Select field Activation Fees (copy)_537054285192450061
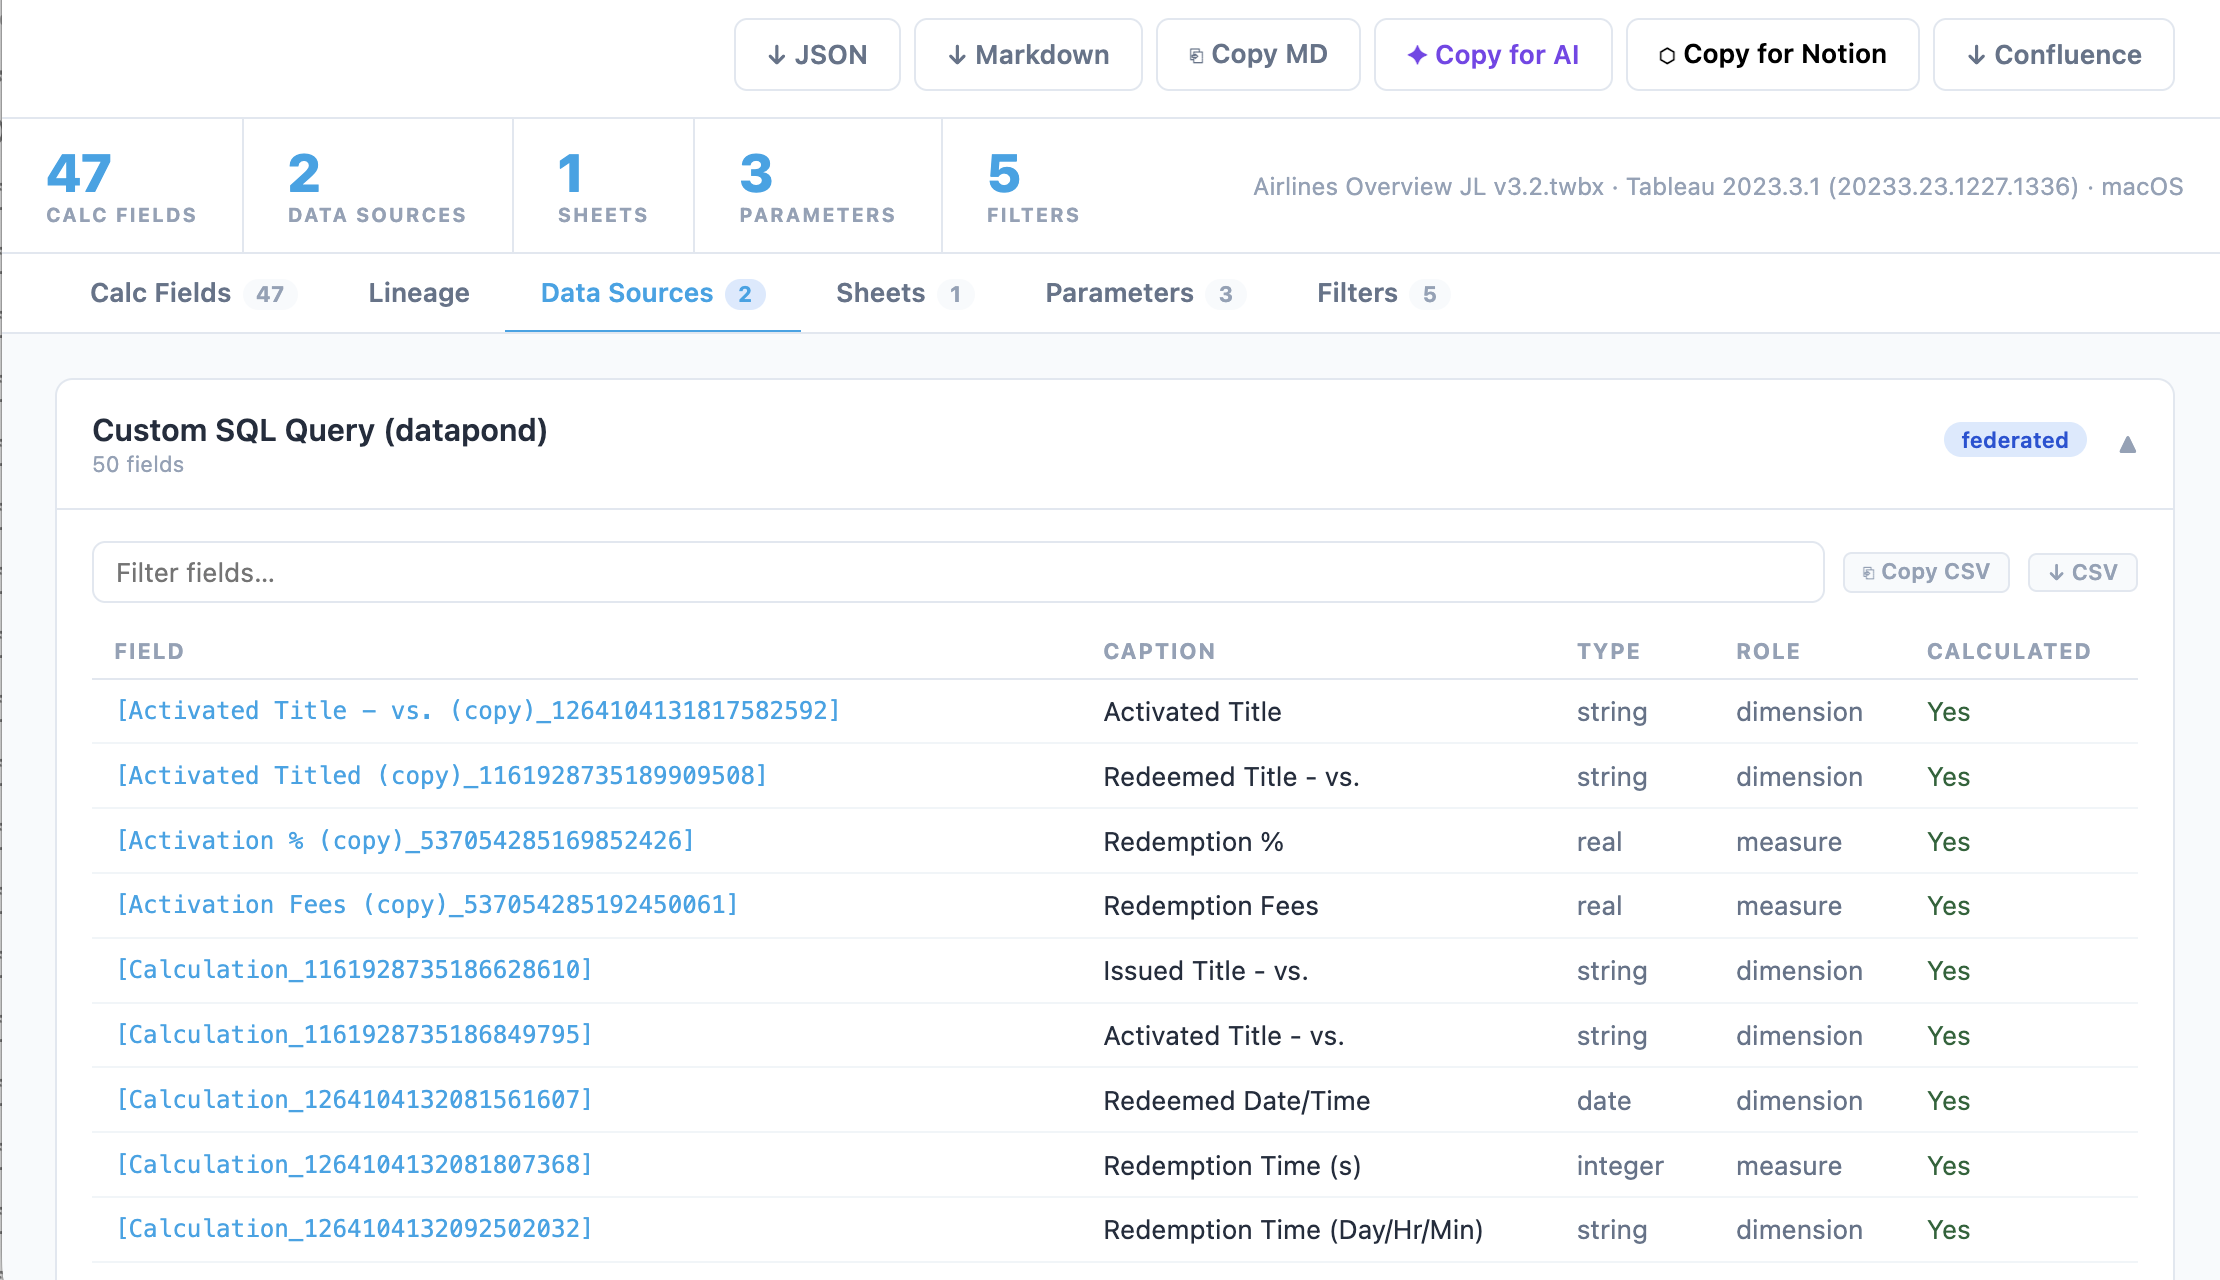This screenshot has height=1280, width=2220. tap(427, 905)
